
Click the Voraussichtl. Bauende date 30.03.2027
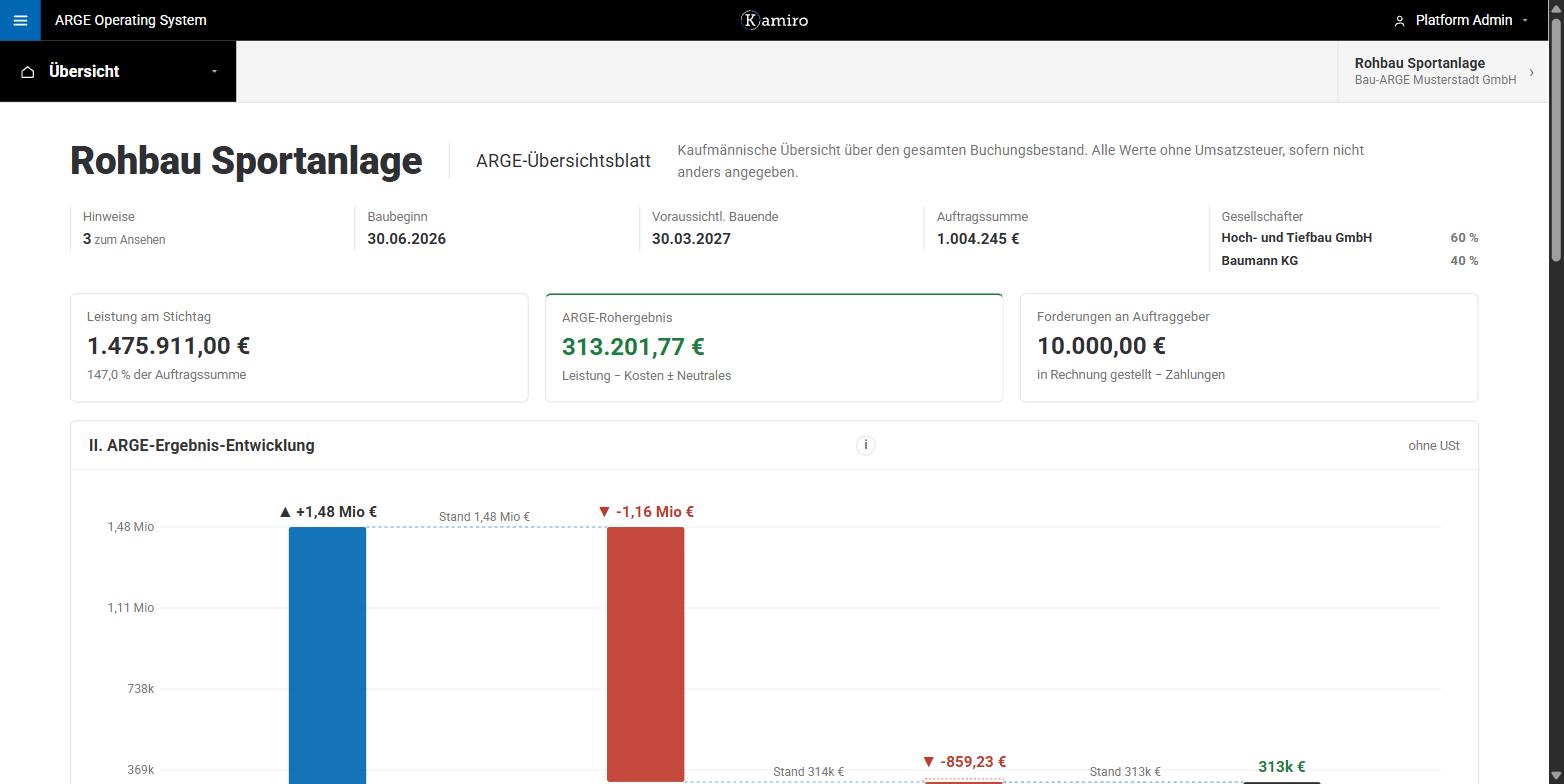pos(691,239)
